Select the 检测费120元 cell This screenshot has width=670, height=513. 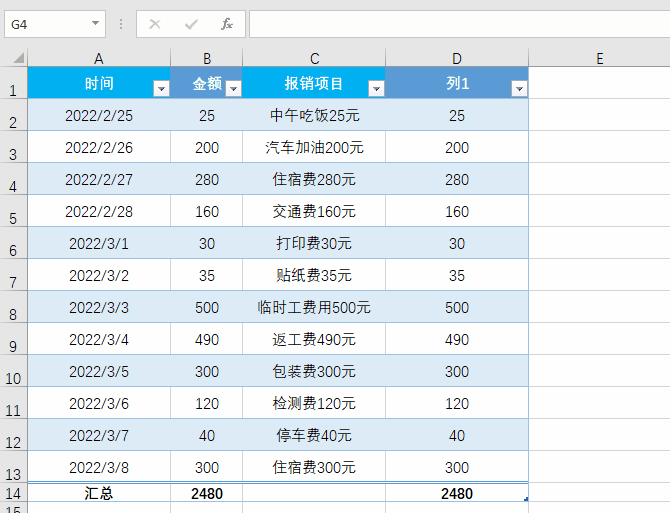click(x=314, y=404)
